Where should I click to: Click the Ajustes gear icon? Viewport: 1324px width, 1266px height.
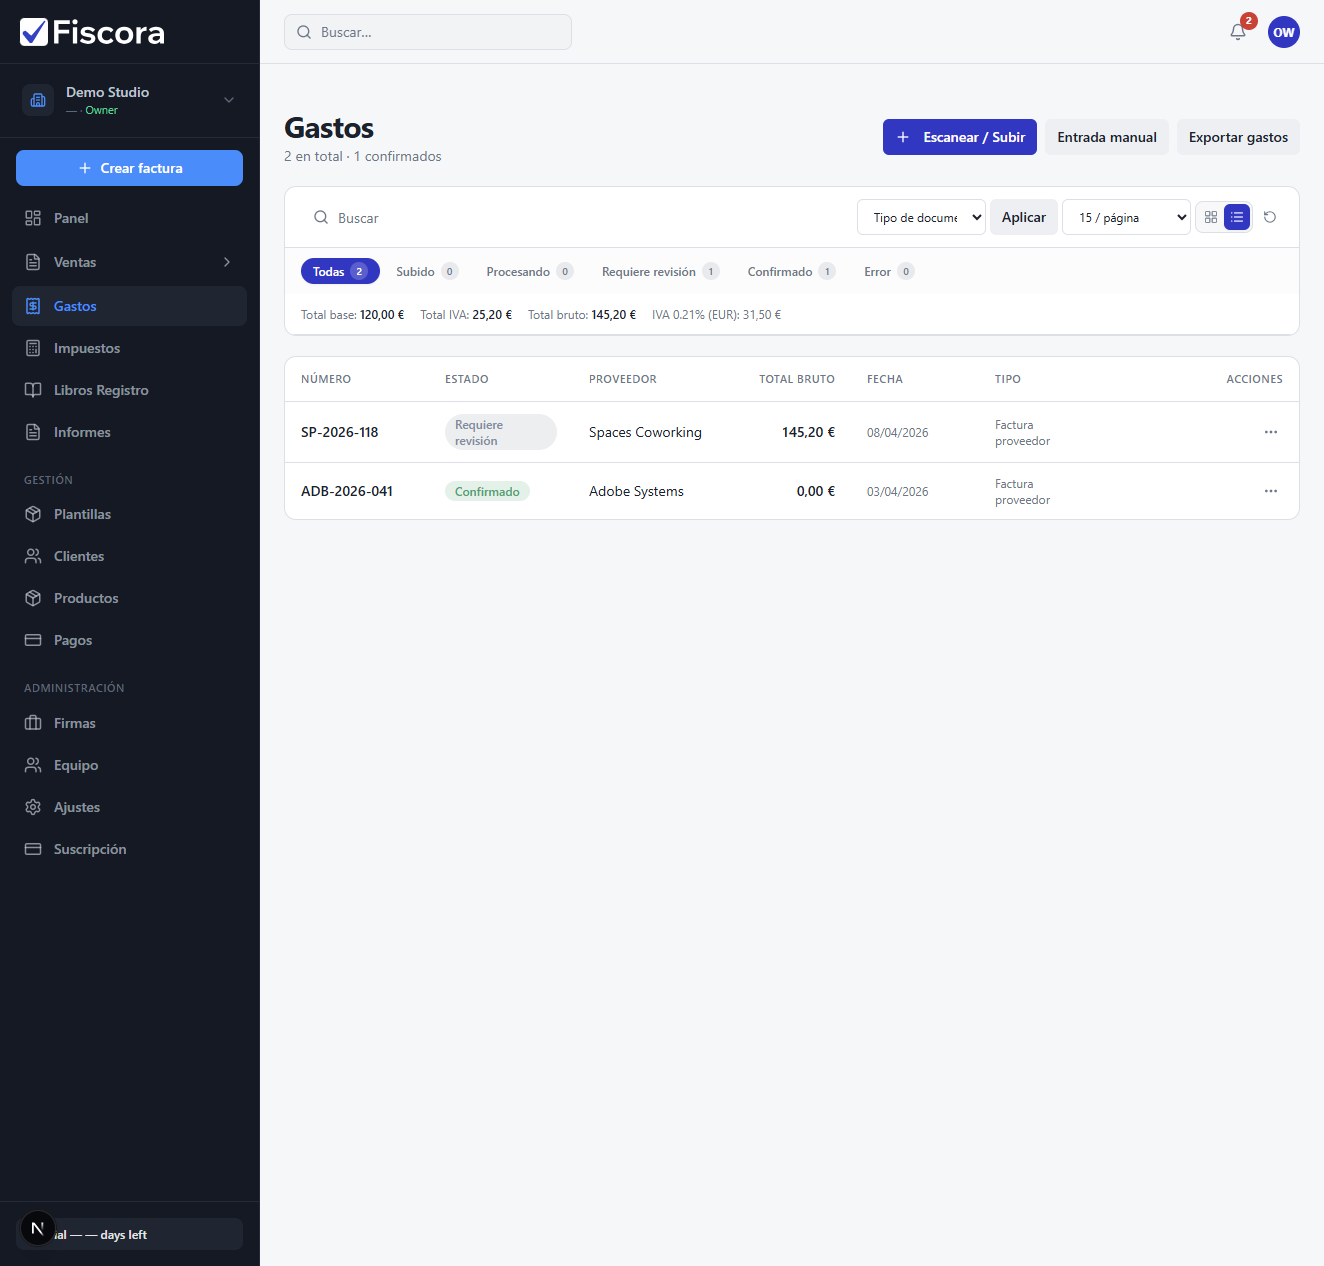click(33, 807)
